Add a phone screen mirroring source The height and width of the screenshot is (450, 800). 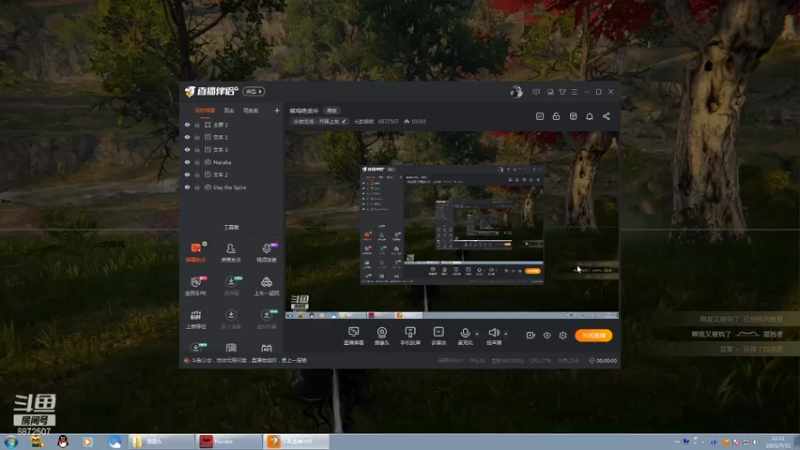click(x=410, y=336)
